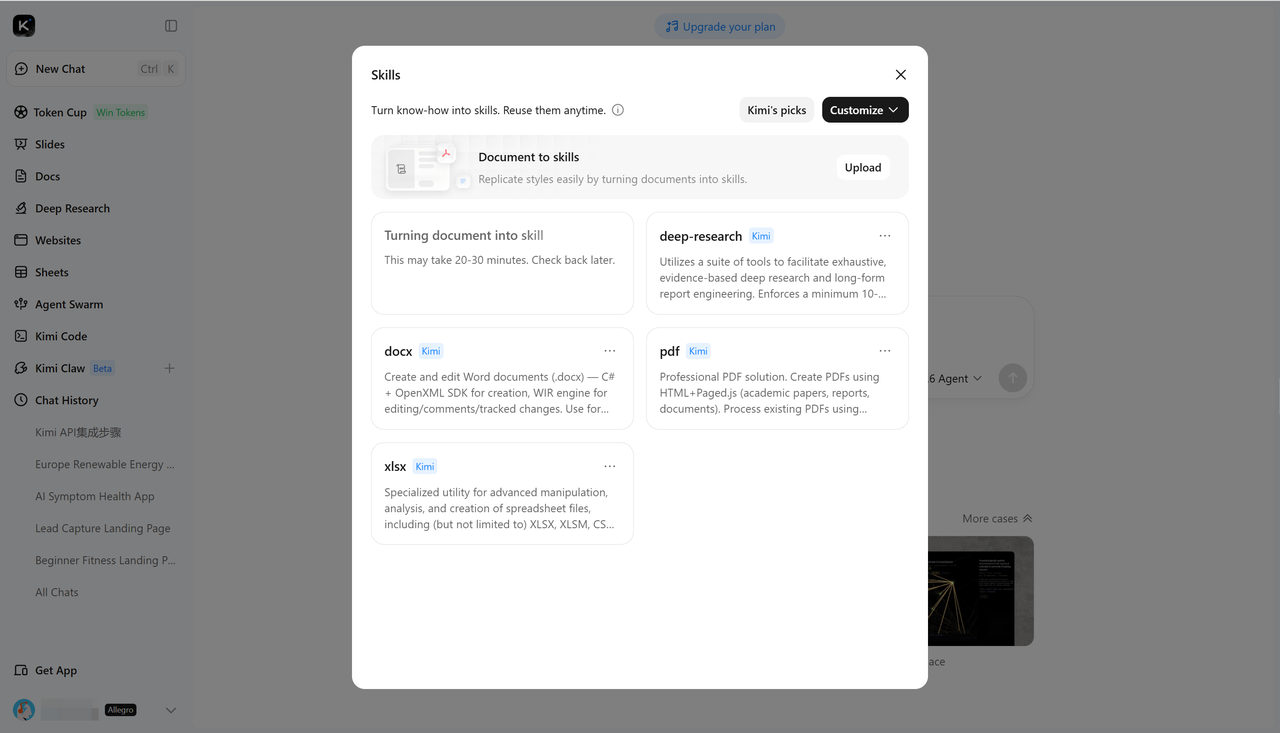The width and height of the screenshot is (1280, 733).
Task: Expand the user account menu chevron
Action: (171, 710)
